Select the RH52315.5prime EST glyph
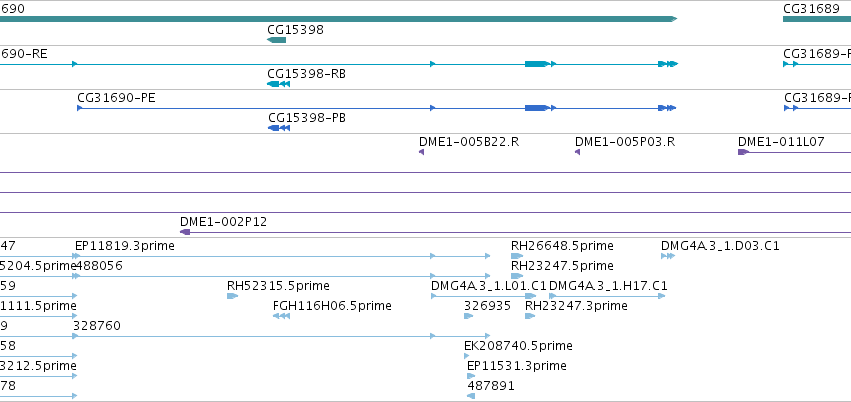Screen dimensions: 851x402 232,296
